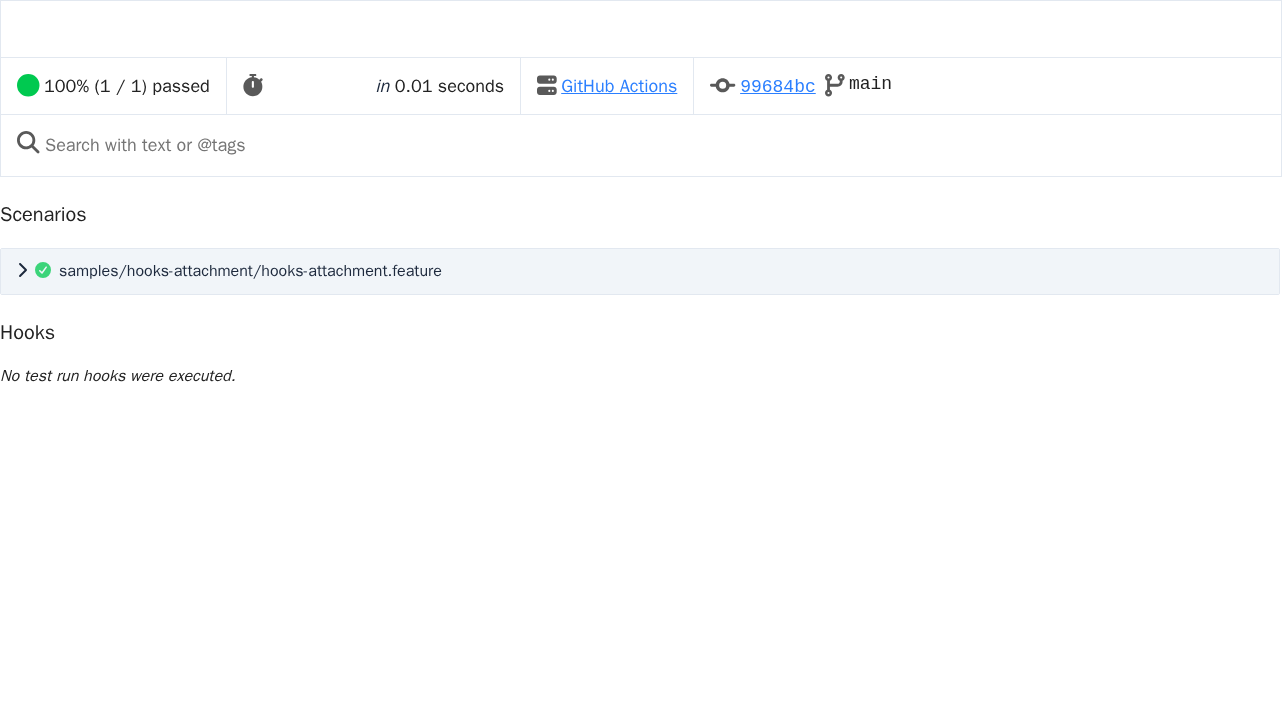Viewport: 1282px width, 720px height.
Task: Click the git branch icon
Action: pyautogui.click(x=834, y=85)
